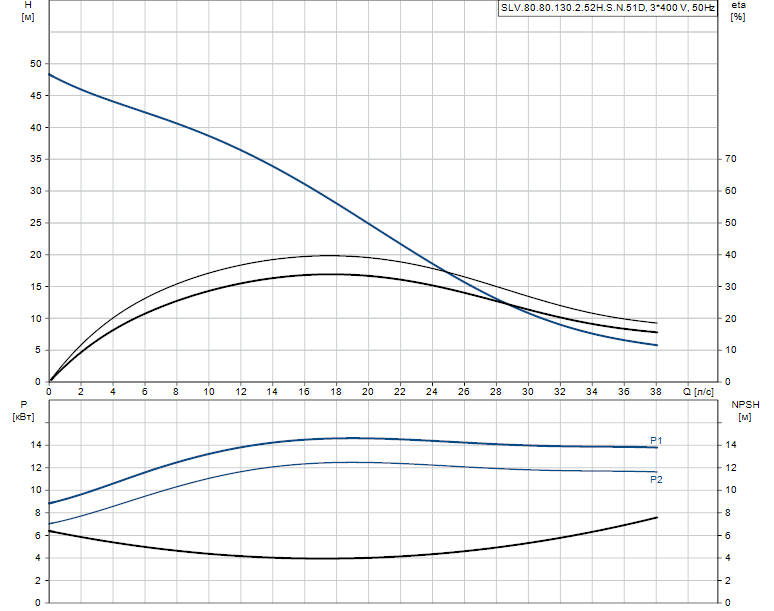Image resolution: width=774 pixels, height=611 pixels.
Task: Click the 38 tick on Q axis
Action: pos(656,391)
